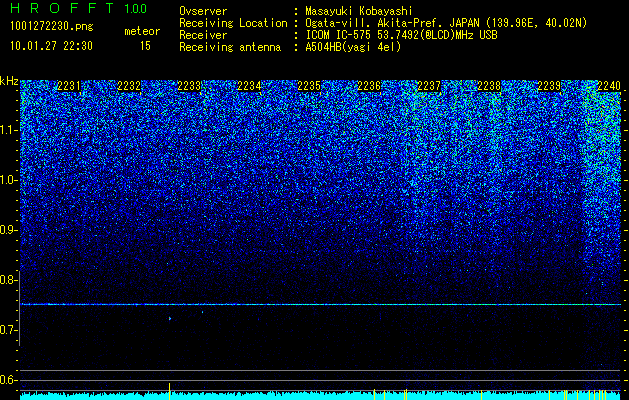This screenshot has width=629, height=400.
Task: Click the 'Receiving antenna' label
Action: [230, 47]
